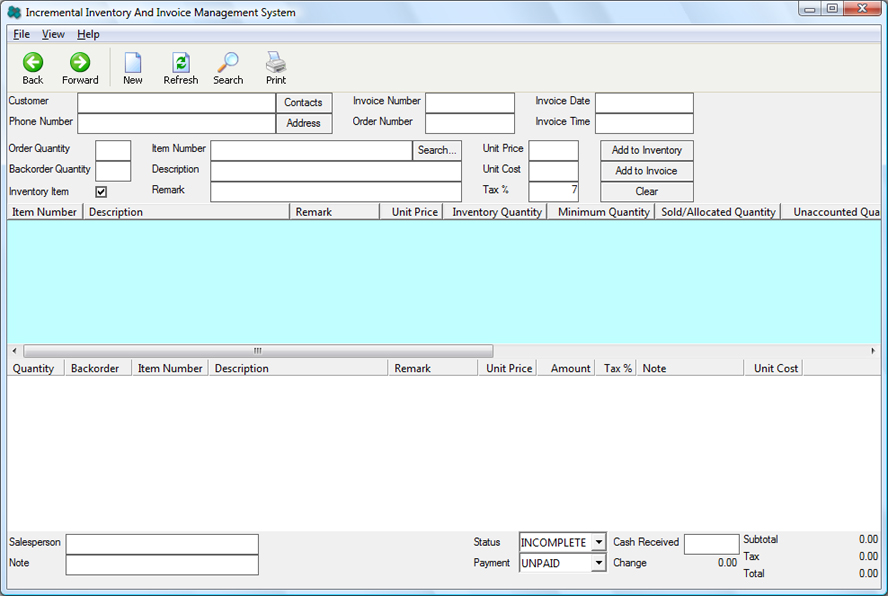Viewport: 888px width, 596px height.
Task: Click the green Forward arrow icon
Action: coord(80,63)
